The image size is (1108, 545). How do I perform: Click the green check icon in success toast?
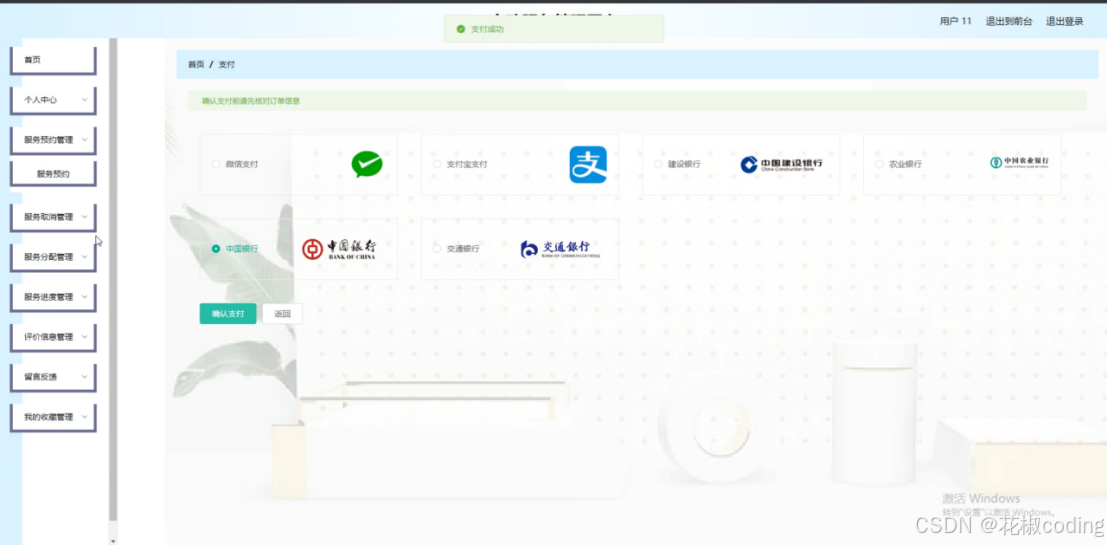pyautogui.click(x=461, y=29)
